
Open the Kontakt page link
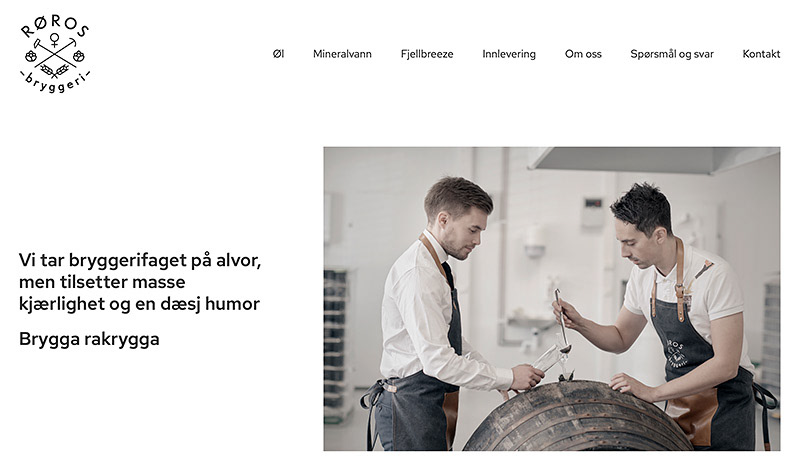coord(761,54)
